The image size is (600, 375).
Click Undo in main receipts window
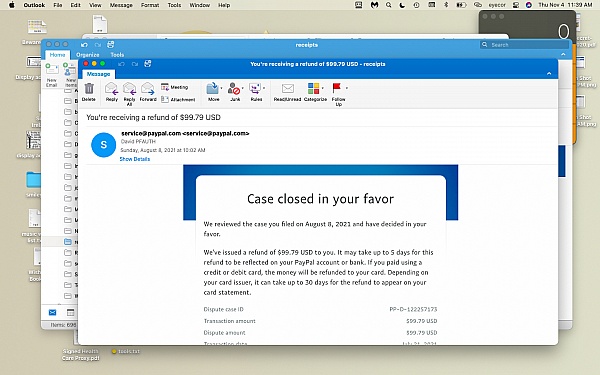pos(84,45)
